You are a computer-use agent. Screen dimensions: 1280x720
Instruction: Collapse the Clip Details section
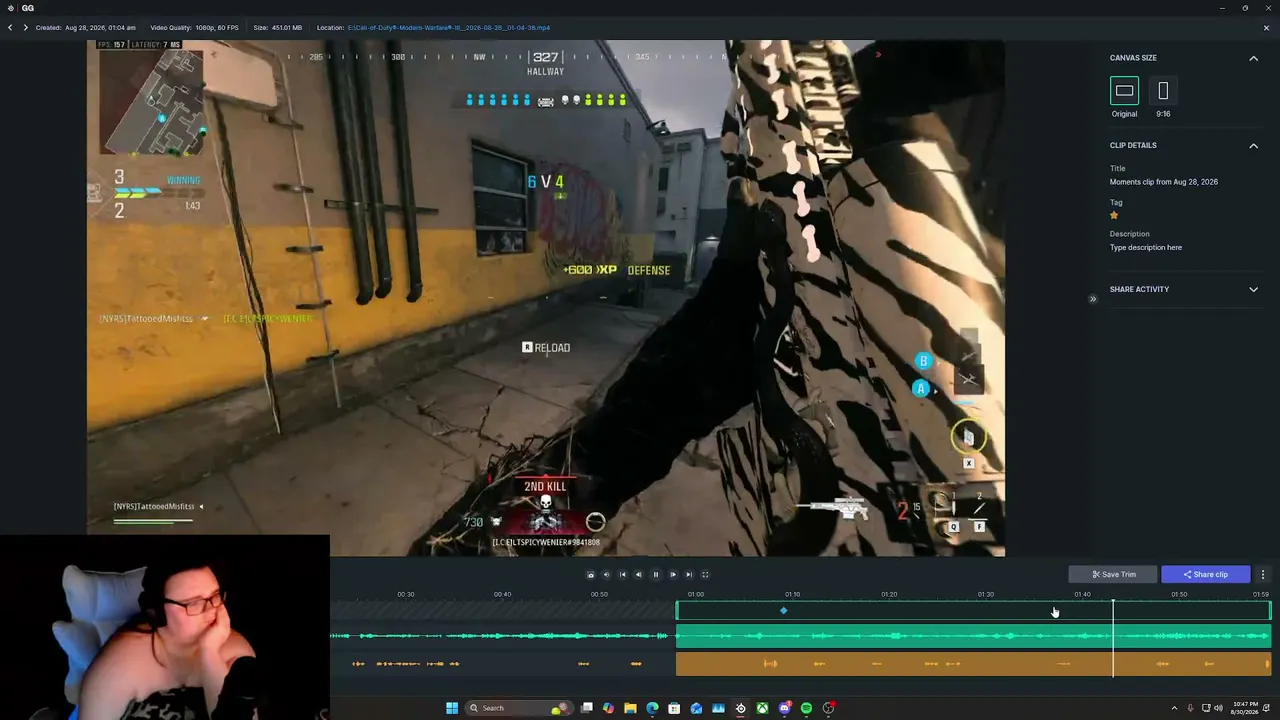click(x=1253, y=146)
